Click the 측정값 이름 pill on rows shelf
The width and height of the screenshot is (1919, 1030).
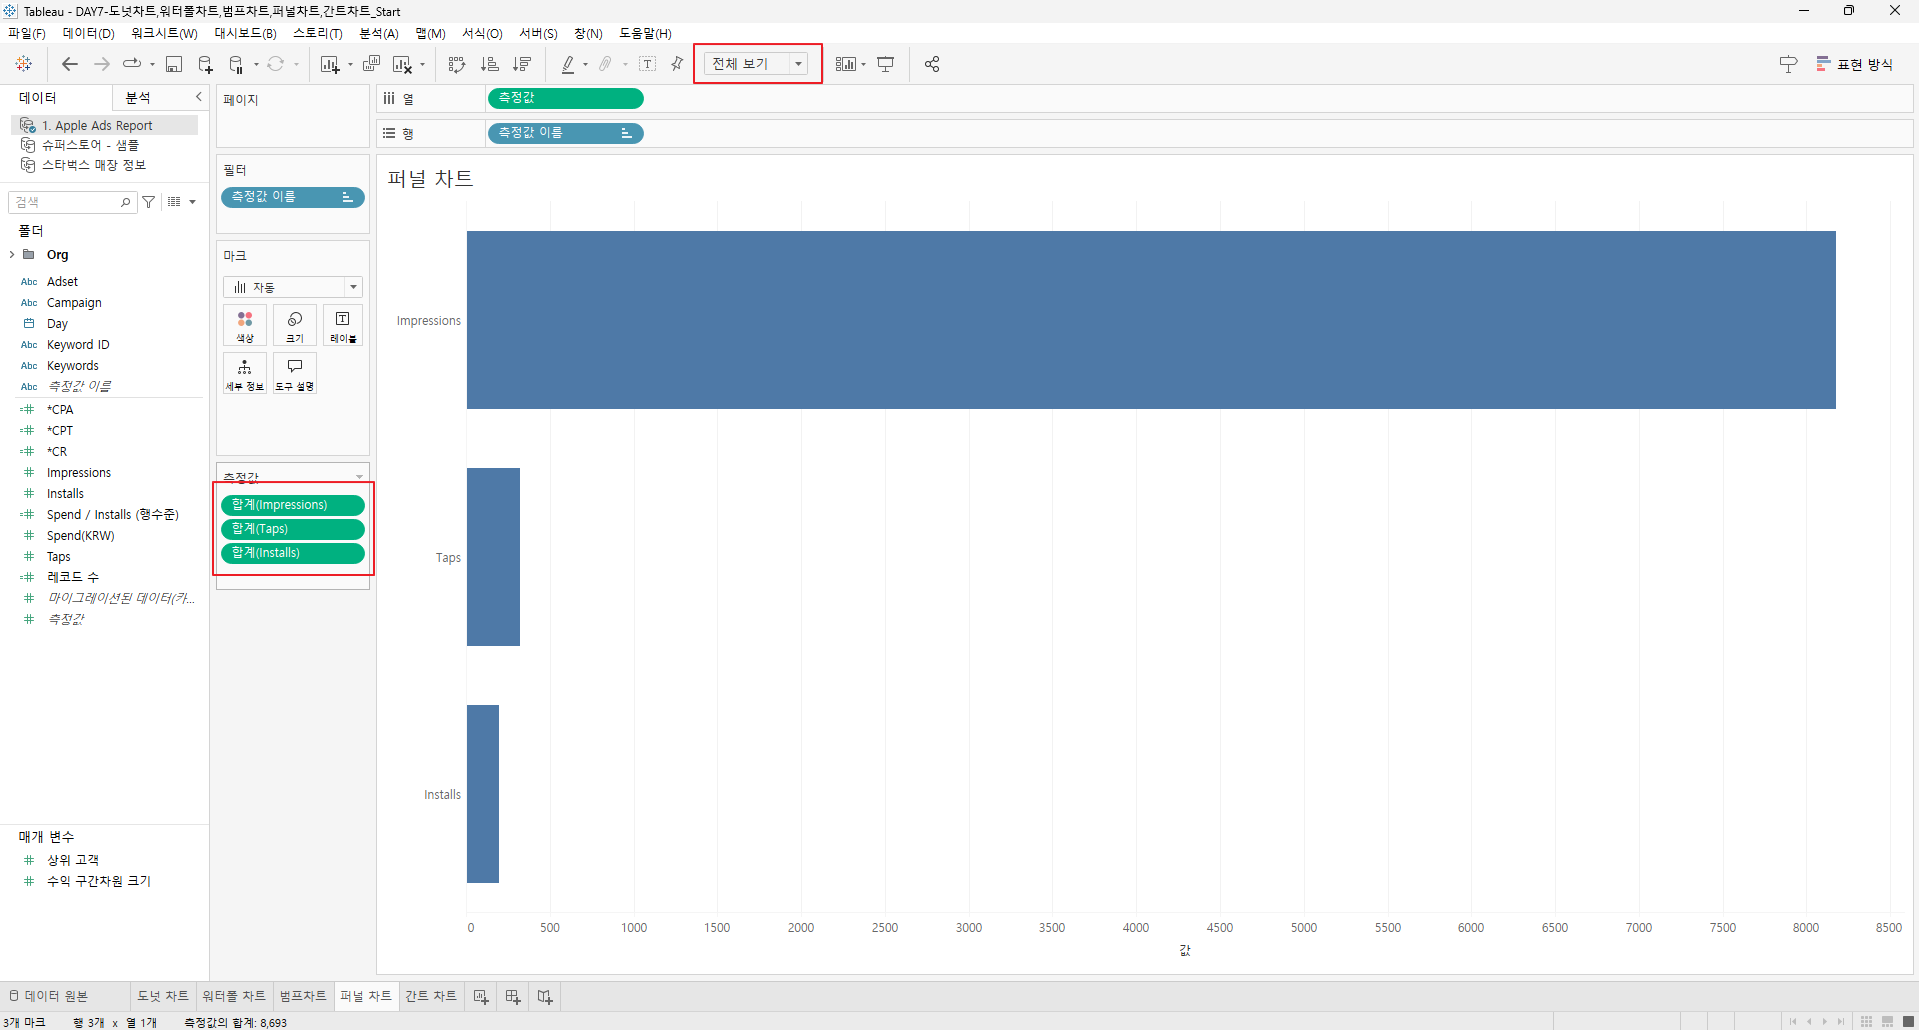point(566,133)
